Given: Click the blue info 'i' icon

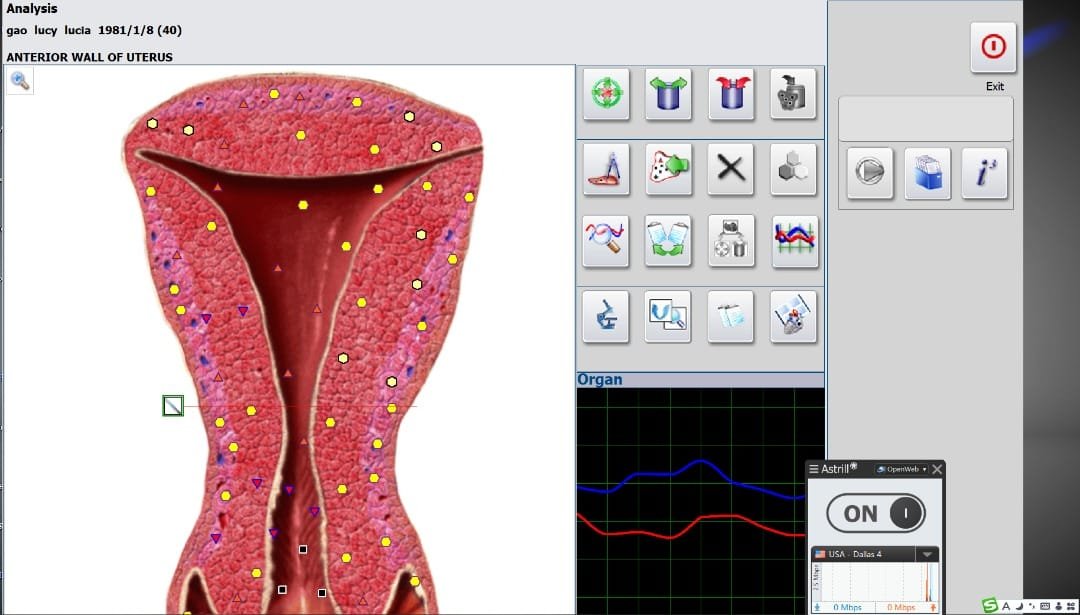Looking at the screenshot, I should [984, 173].
